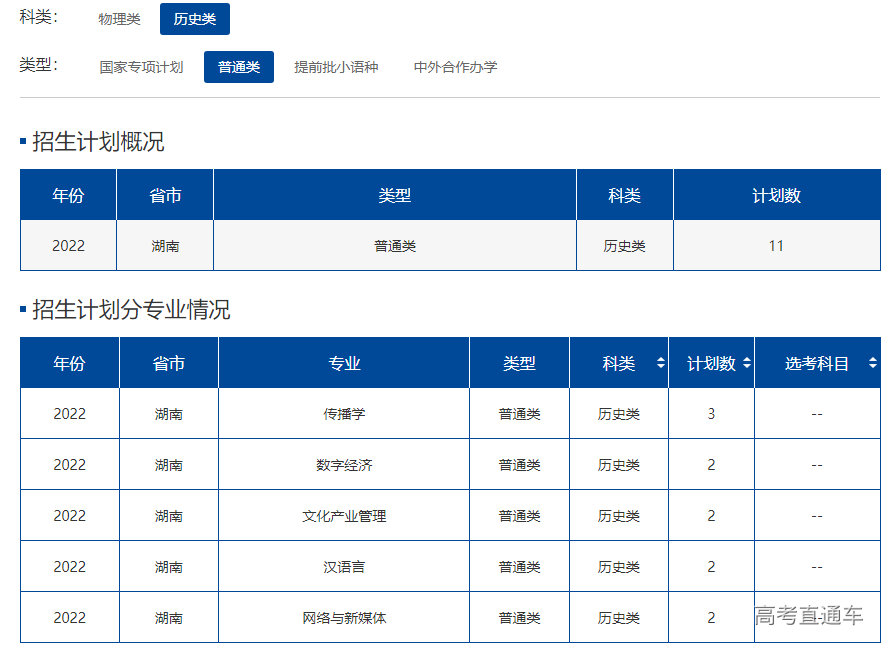Select the 历史类 tab

194,18
